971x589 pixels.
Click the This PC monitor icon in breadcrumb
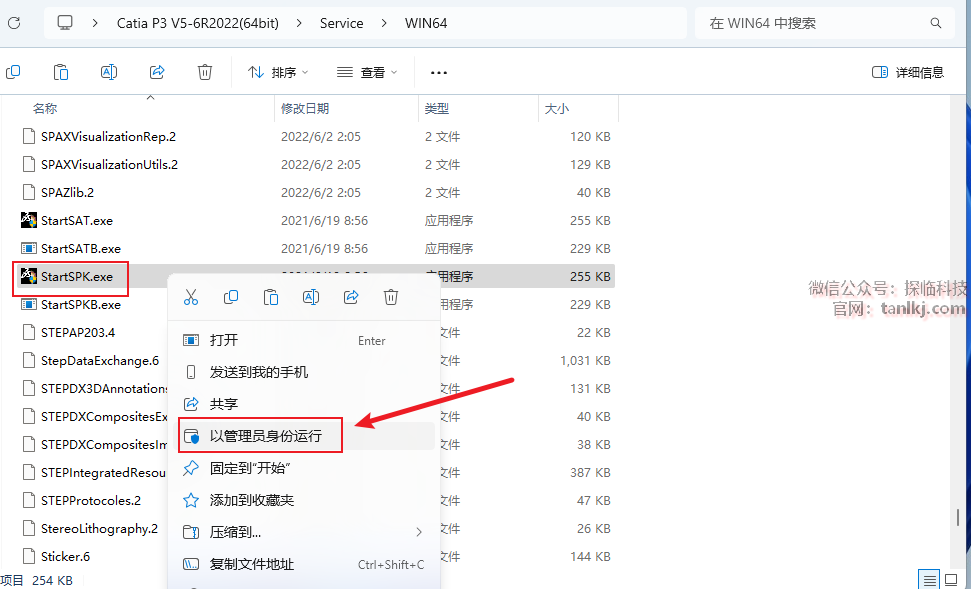pyautogui.click(x=65, y=23)
